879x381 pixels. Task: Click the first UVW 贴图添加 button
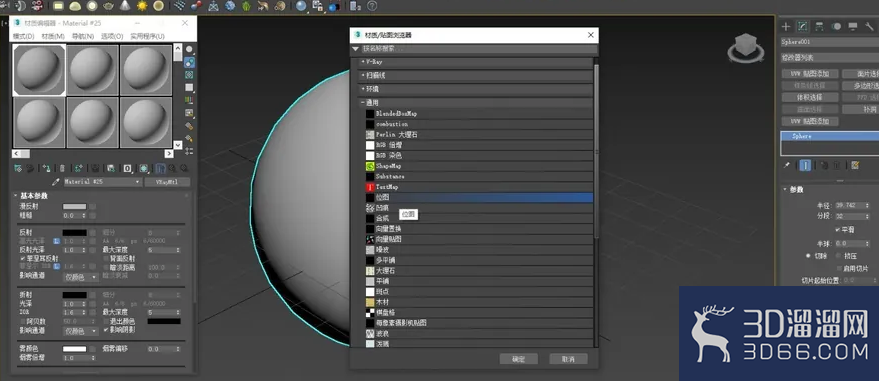pos(810,73)
